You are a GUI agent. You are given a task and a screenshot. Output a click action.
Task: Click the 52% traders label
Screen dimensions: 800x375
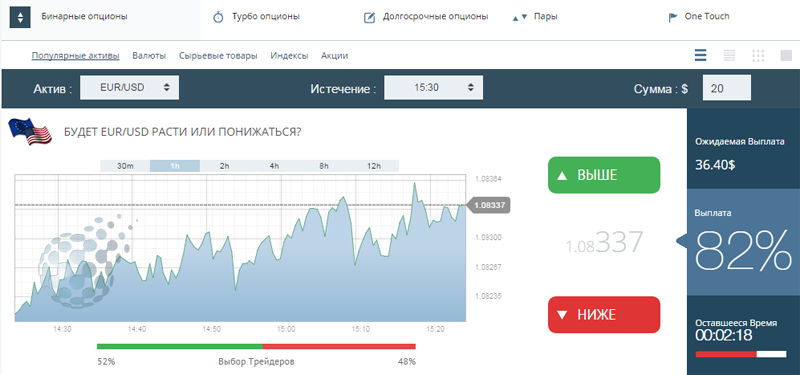[106, 362]
